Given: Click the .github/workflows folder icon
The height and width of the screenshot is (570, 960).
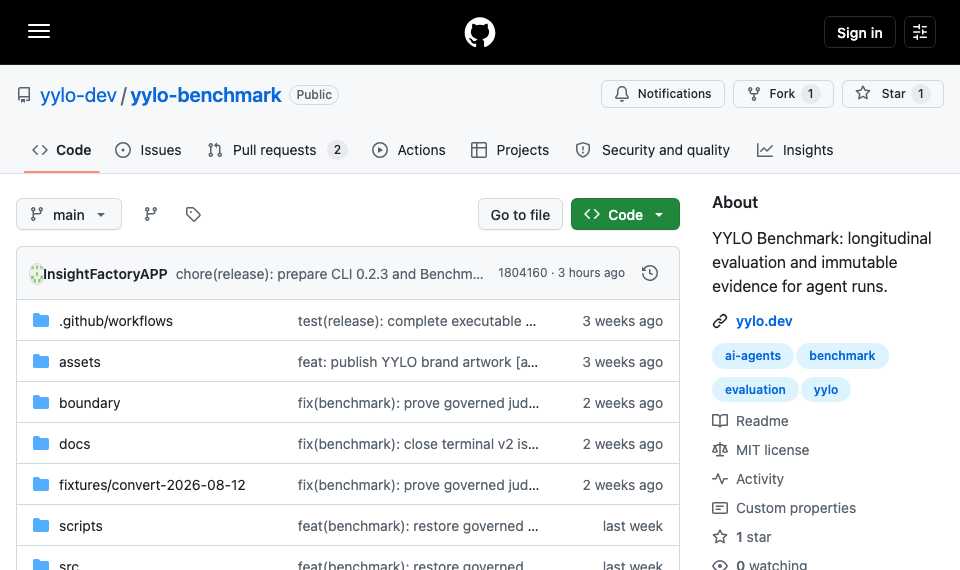Looking at the screenshot, I should (x=41, y=320).
